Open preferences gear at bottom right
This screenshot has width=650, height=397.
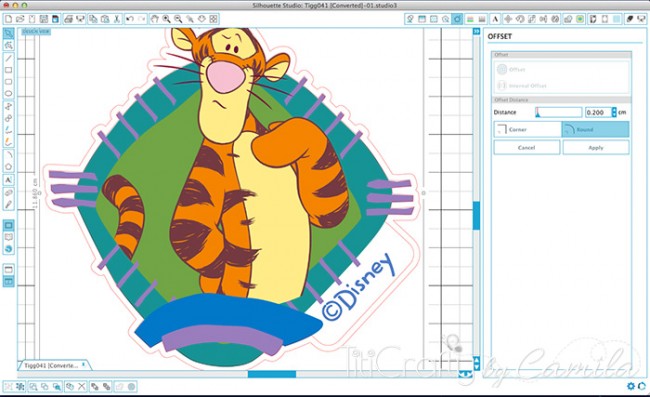(631, 386)
